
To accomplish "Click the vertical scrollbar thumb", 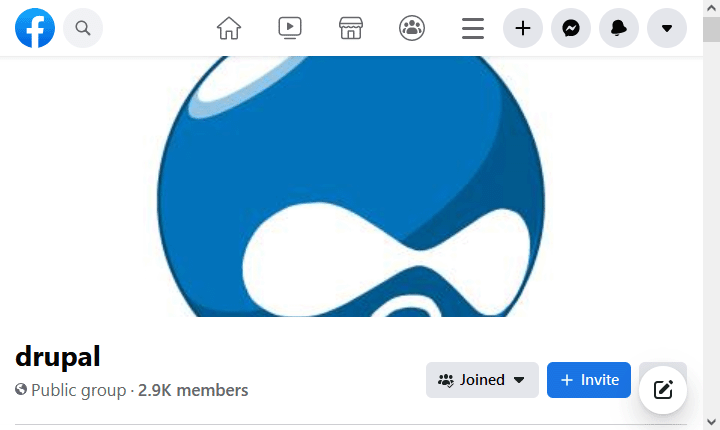I will [711, 30].
